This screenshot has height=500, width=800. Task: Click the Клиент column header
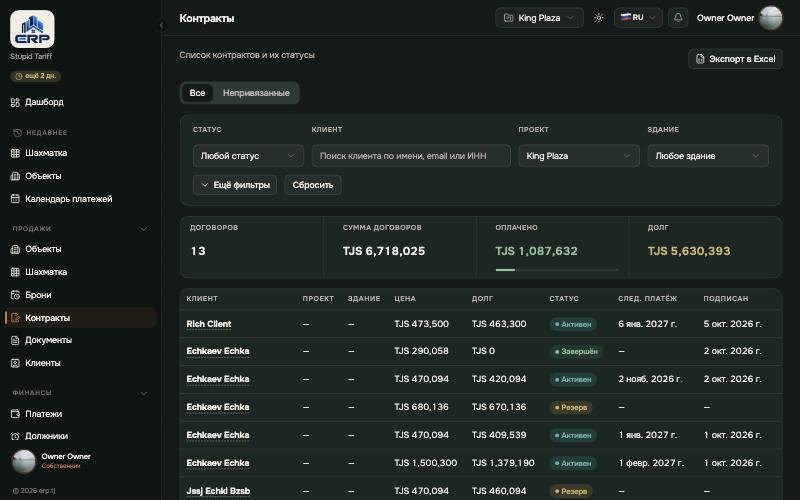coord(202,298)
